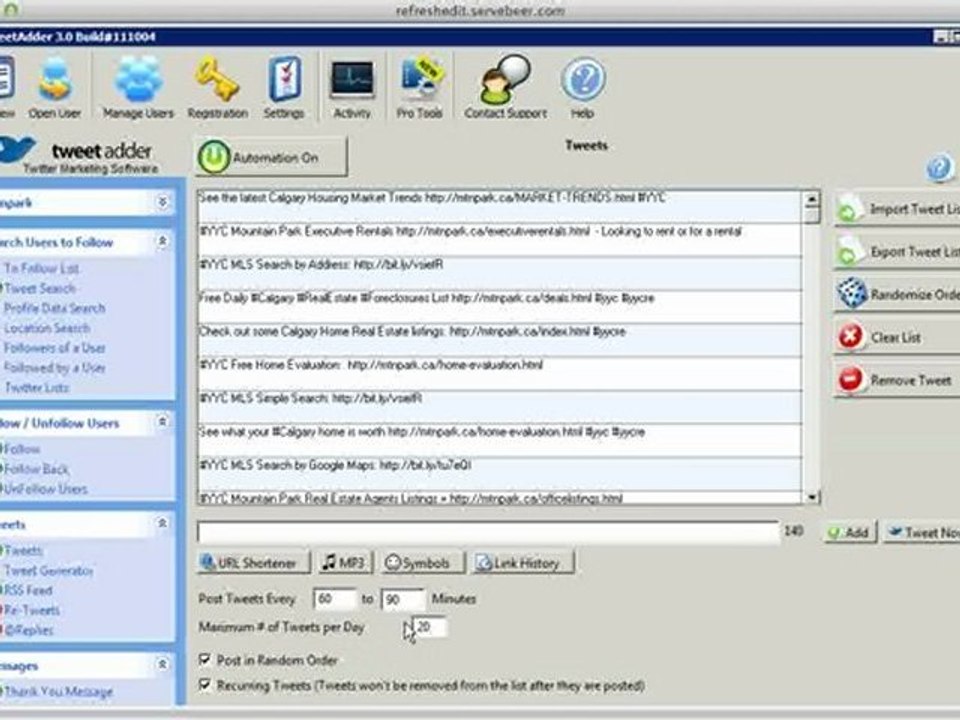Open the Activity monitor icon
Image resolution: width=960 pixels, height=720 pixels.
click(352, 88)
